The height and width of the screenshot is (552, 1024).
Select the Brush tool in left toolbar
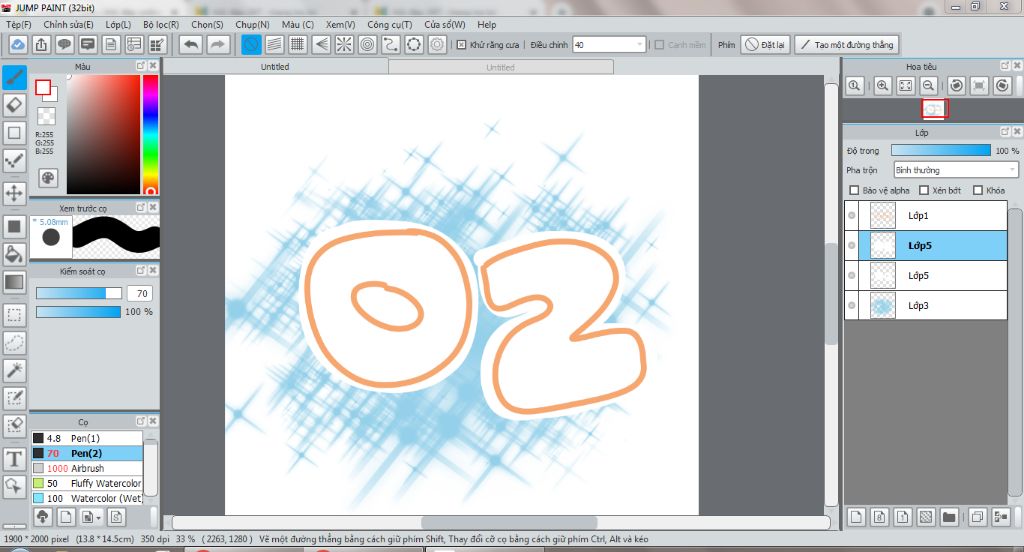pyautogui.click(x=14, y=78)
